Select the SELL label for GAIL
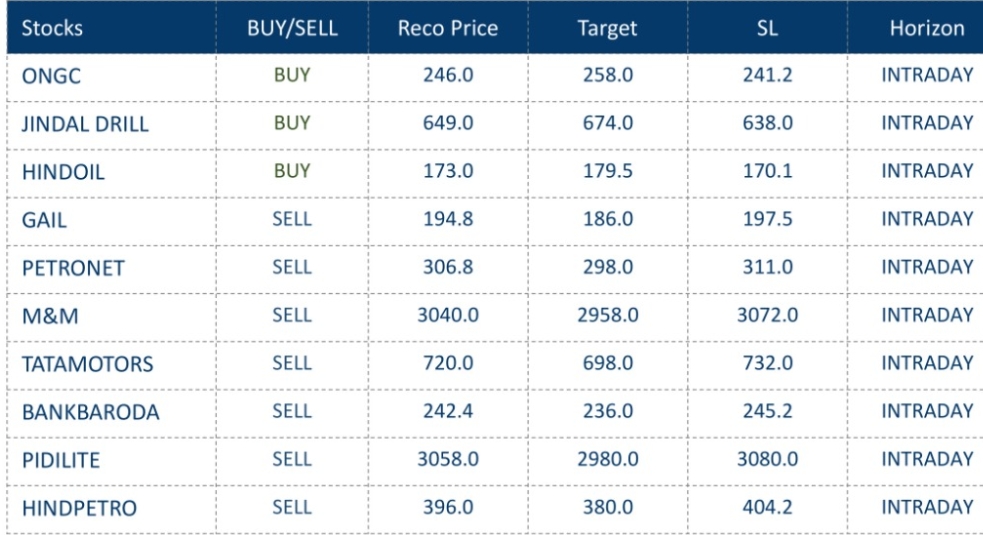The height and width of the screenshot is (535, 983). point(292,219)
